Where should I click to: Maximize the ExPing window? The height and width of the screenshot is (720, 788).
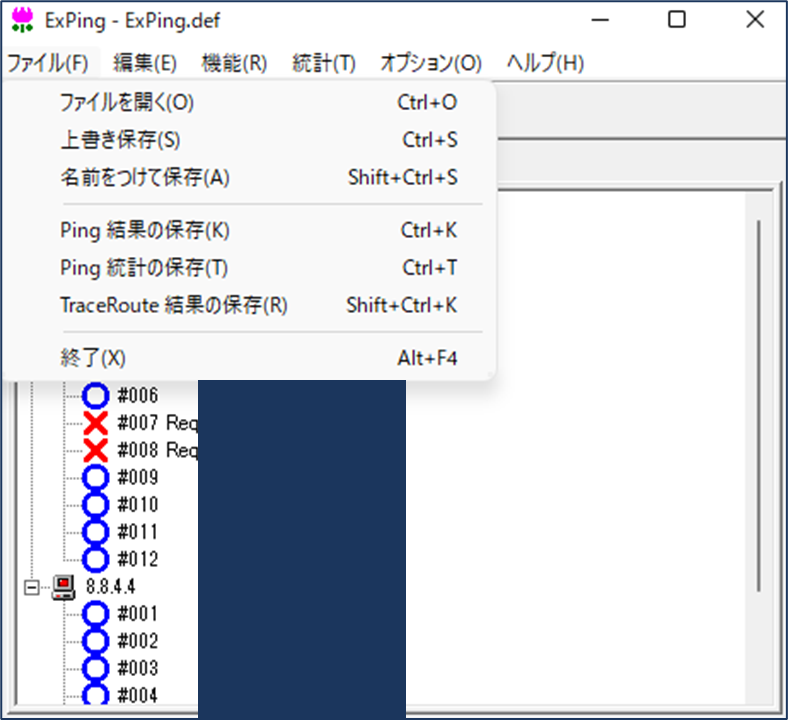tap(676, 20)
